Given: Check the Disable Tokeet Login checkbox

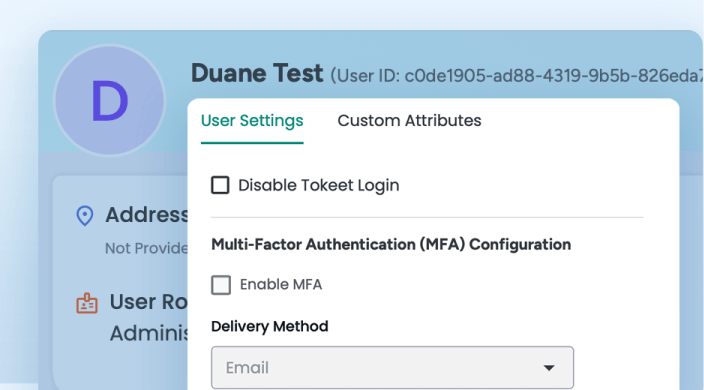Looking at the screenshot, I should point(220,185).
